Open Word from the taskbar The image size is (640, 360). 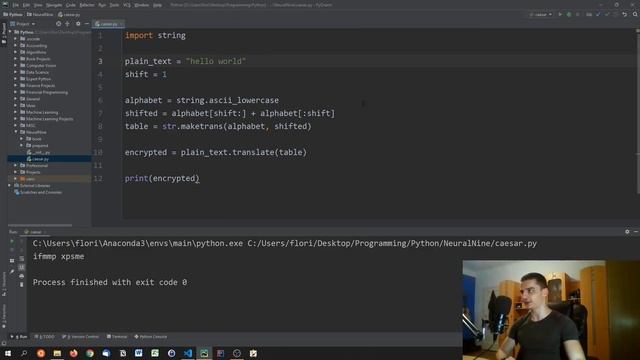pos(139,353)
